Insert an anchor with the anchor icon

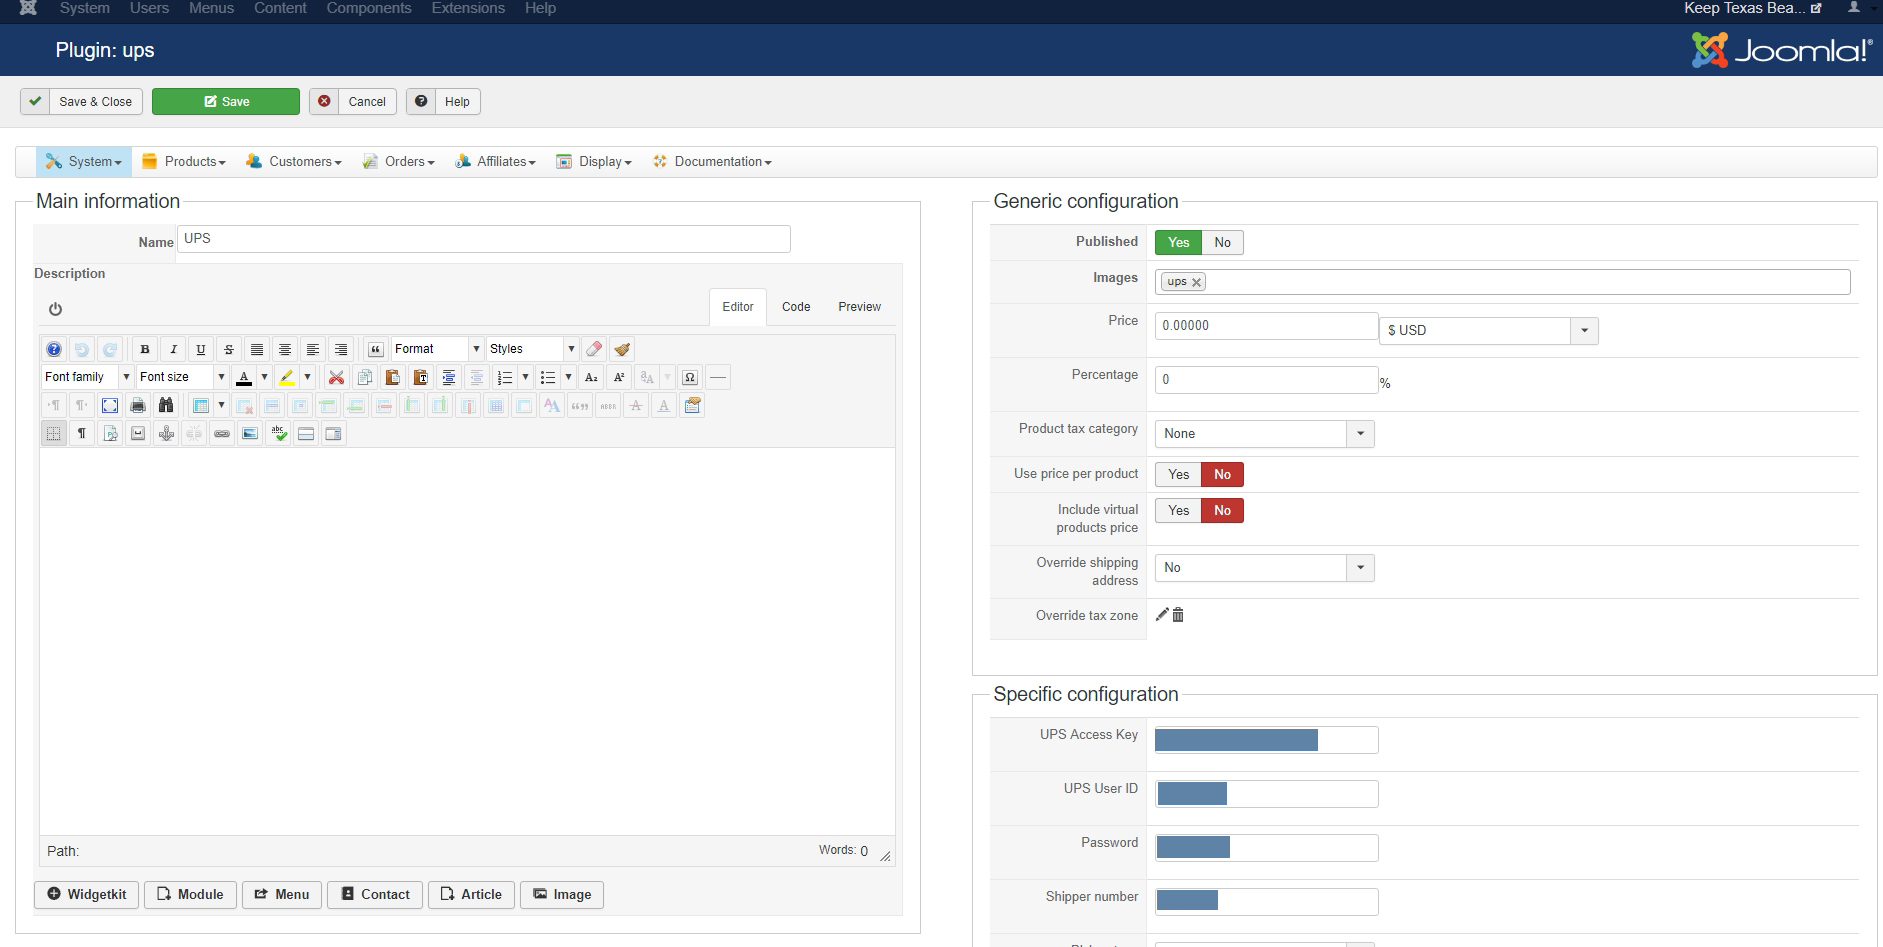pyautogui.click(x=166, y=433)
